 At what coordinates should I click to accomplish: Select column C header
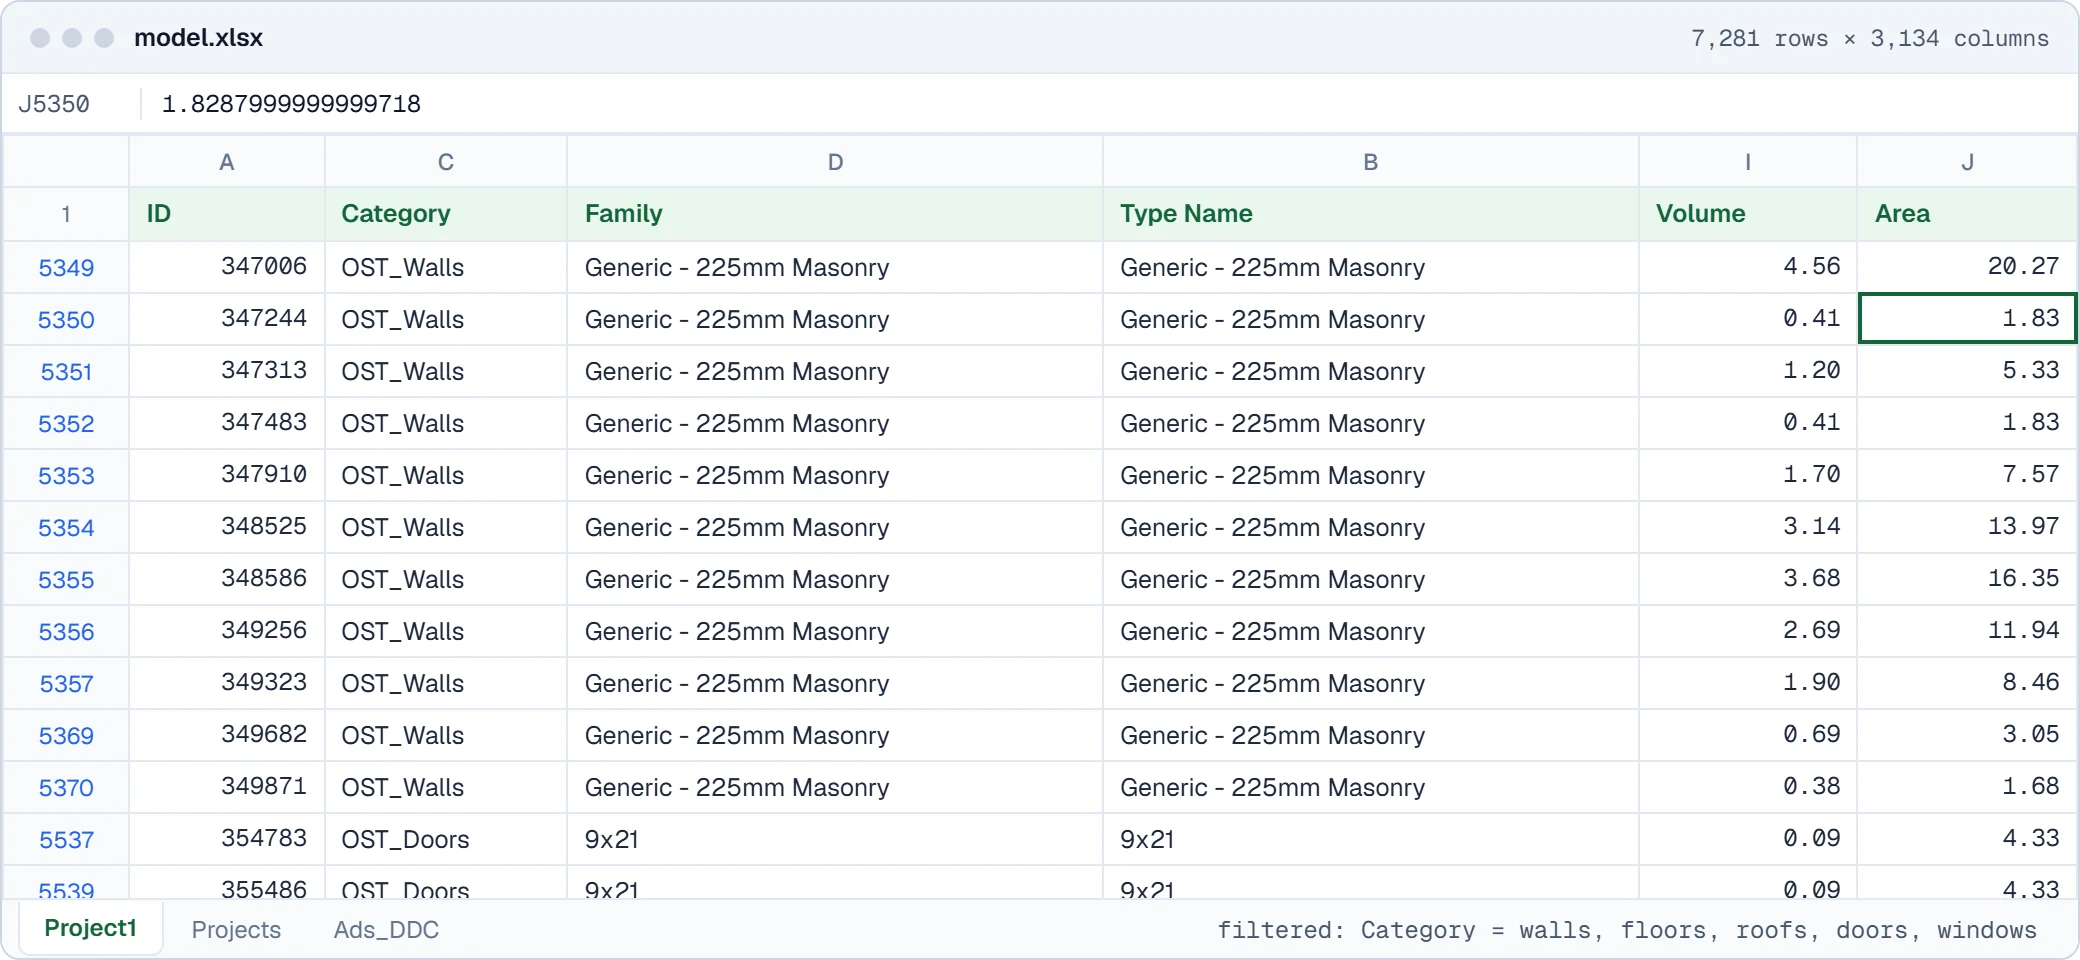click(x=446, y=162)
